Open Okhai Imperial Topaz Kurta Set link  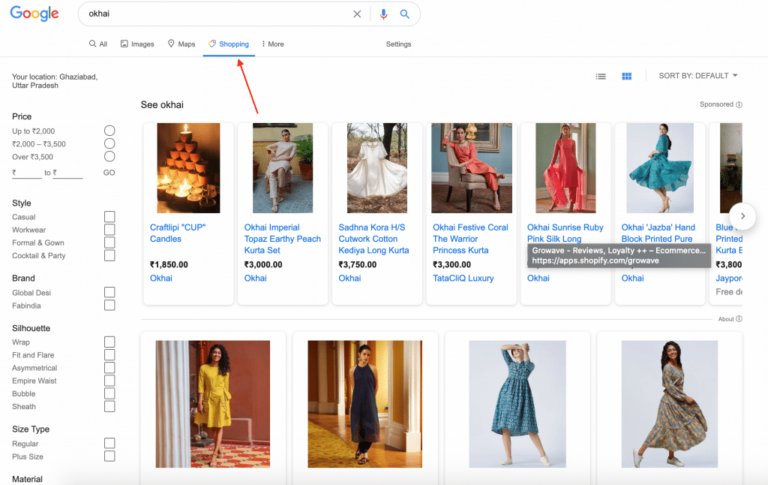click(283, 239)
